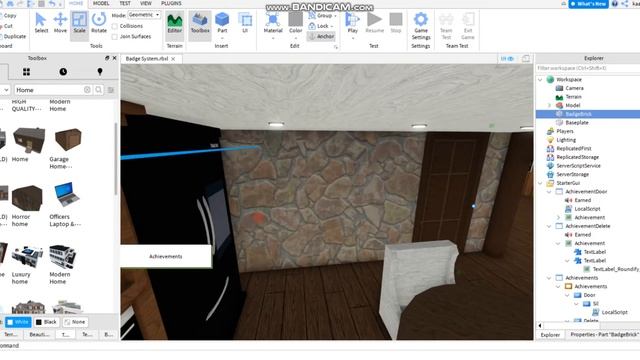Click the Exit Game icon

pos(468,26)
